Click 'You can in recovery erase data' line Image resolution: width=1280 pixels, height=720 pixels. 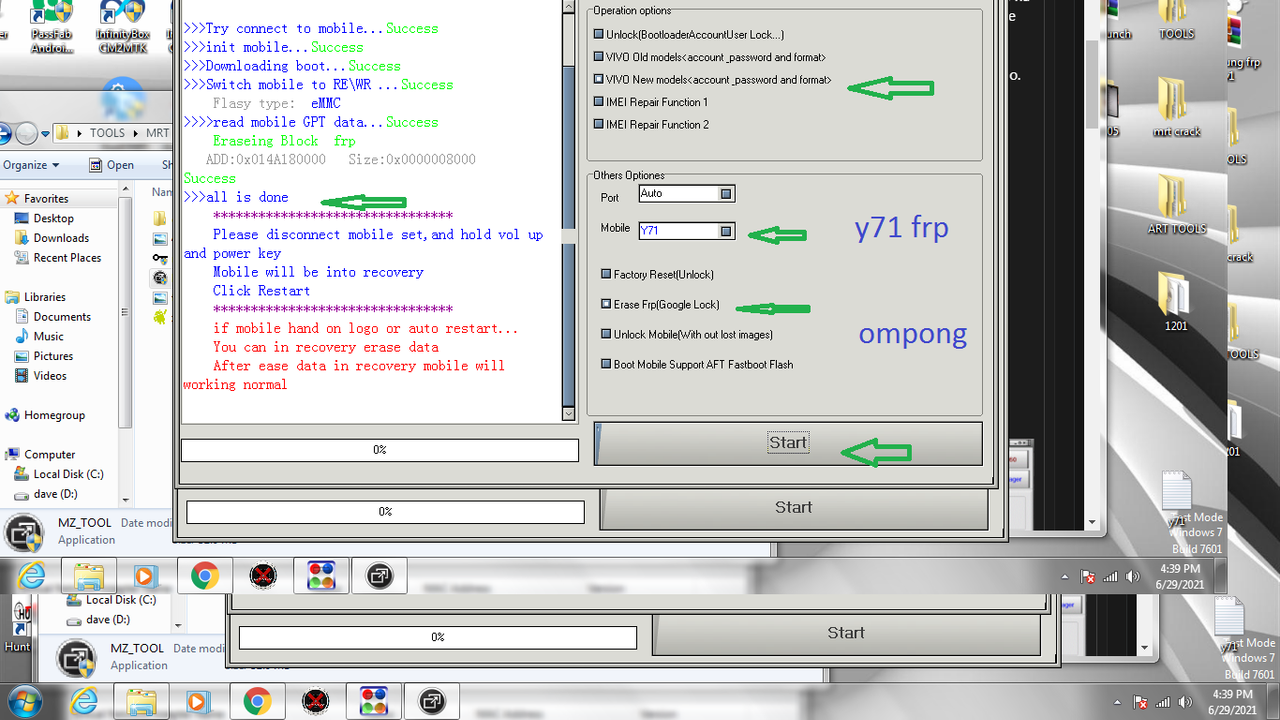pyautogui.click(x=325, y=347)
